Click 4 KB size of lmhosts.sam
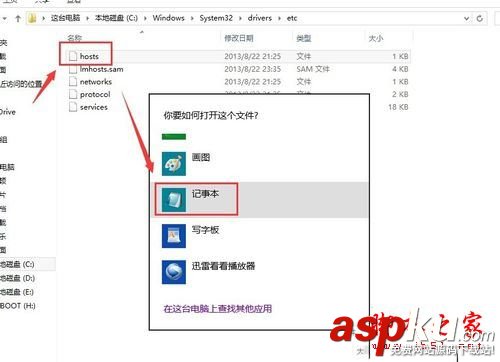Viewport: 500px width, 362px height. point(400,69)
